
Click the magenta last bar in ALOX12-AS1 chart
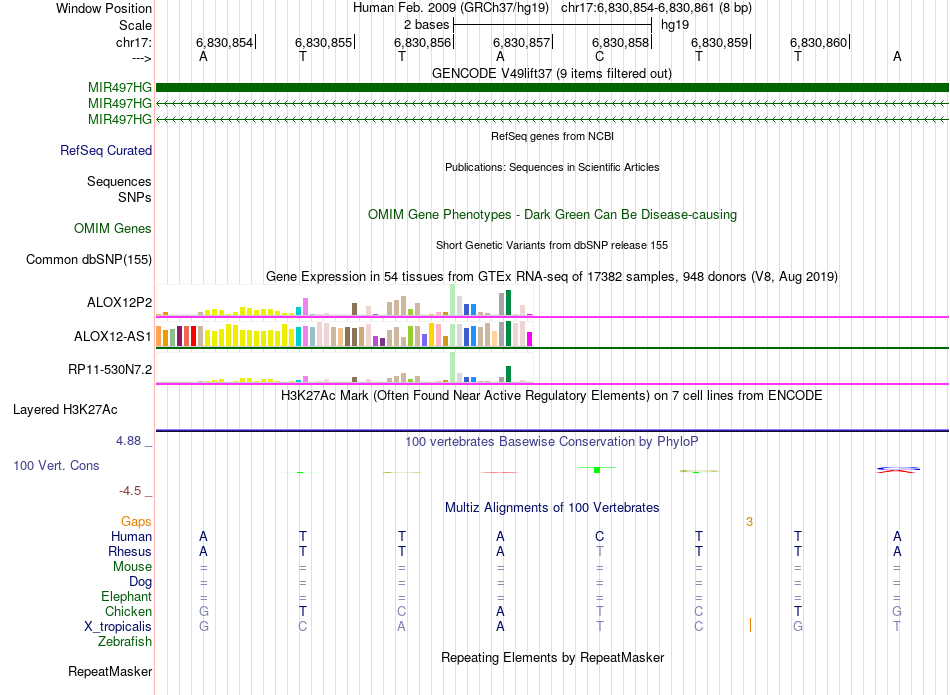pyautogui.click(x=530, y=339)
